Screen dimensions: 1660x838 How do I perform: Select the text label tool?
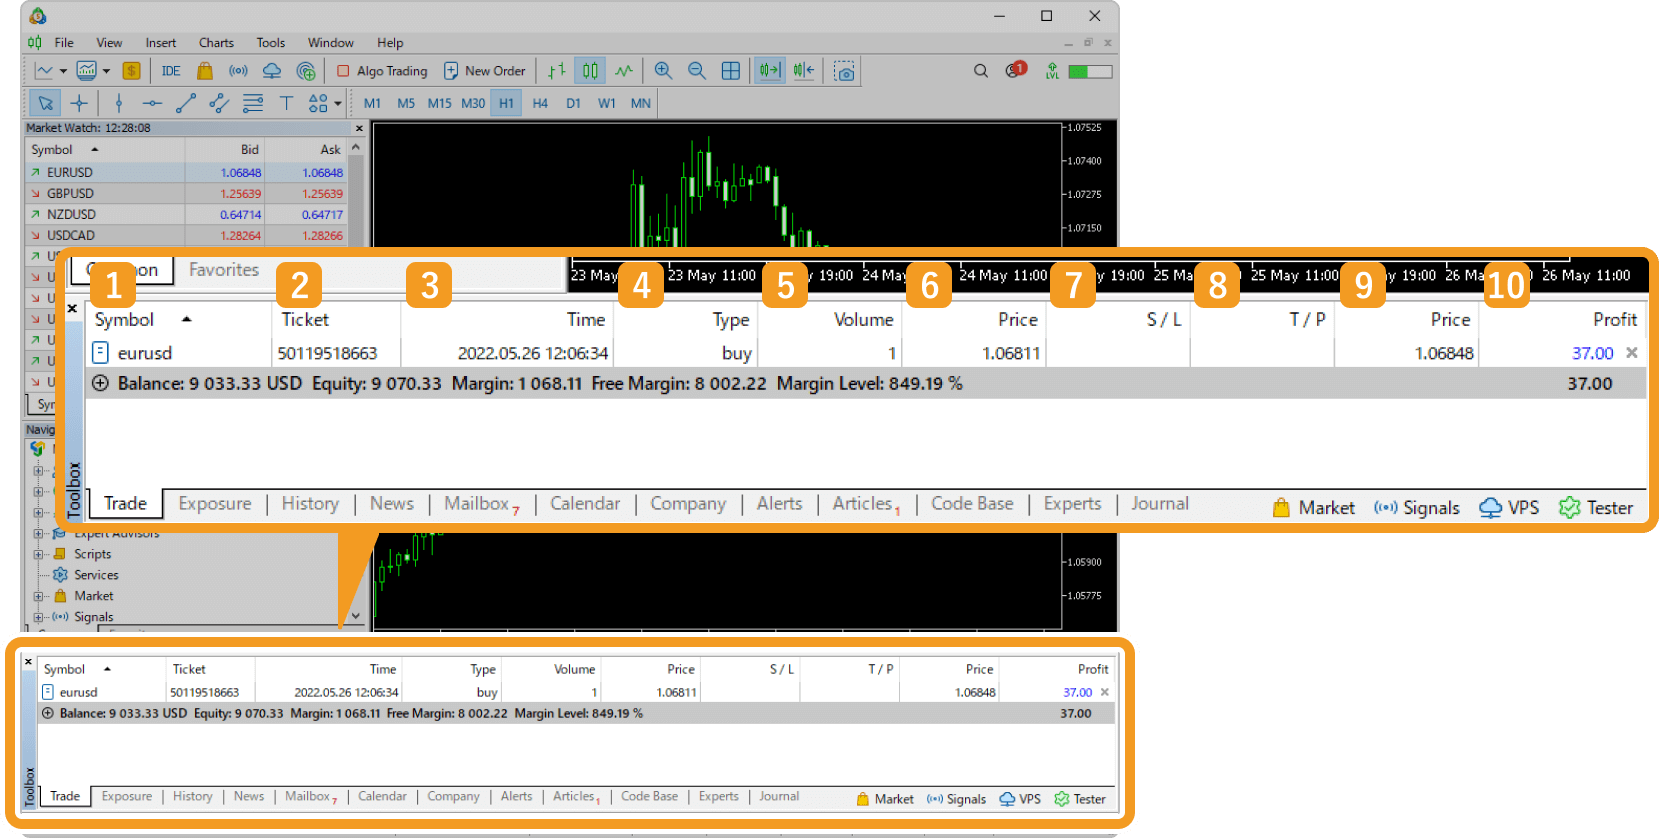click(x=286, y=103)
